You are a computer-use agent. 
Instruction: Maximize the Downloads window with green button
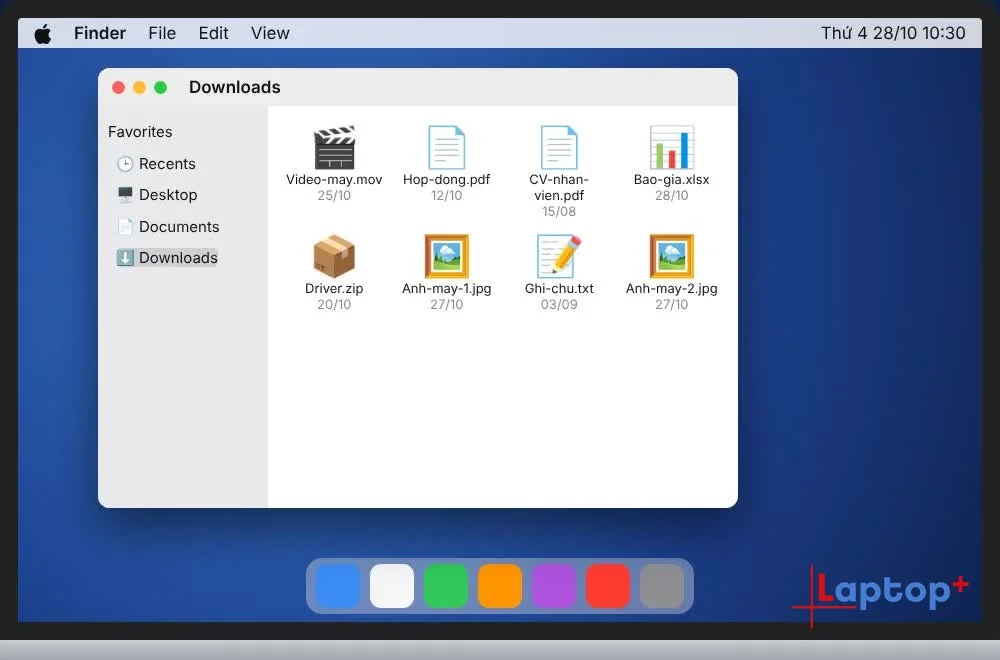pyautogui.click(x=160, y=87)
